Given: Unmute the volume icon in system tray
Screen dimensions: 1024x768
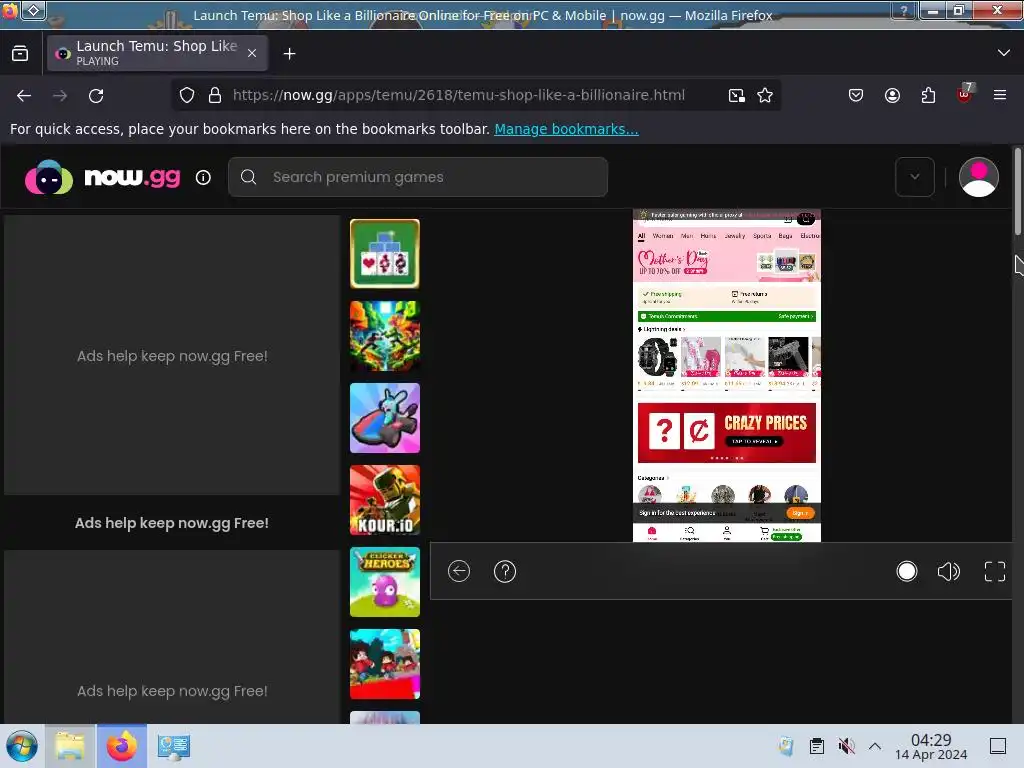Looking at the screenshot, I should click(x=846, y=746).
